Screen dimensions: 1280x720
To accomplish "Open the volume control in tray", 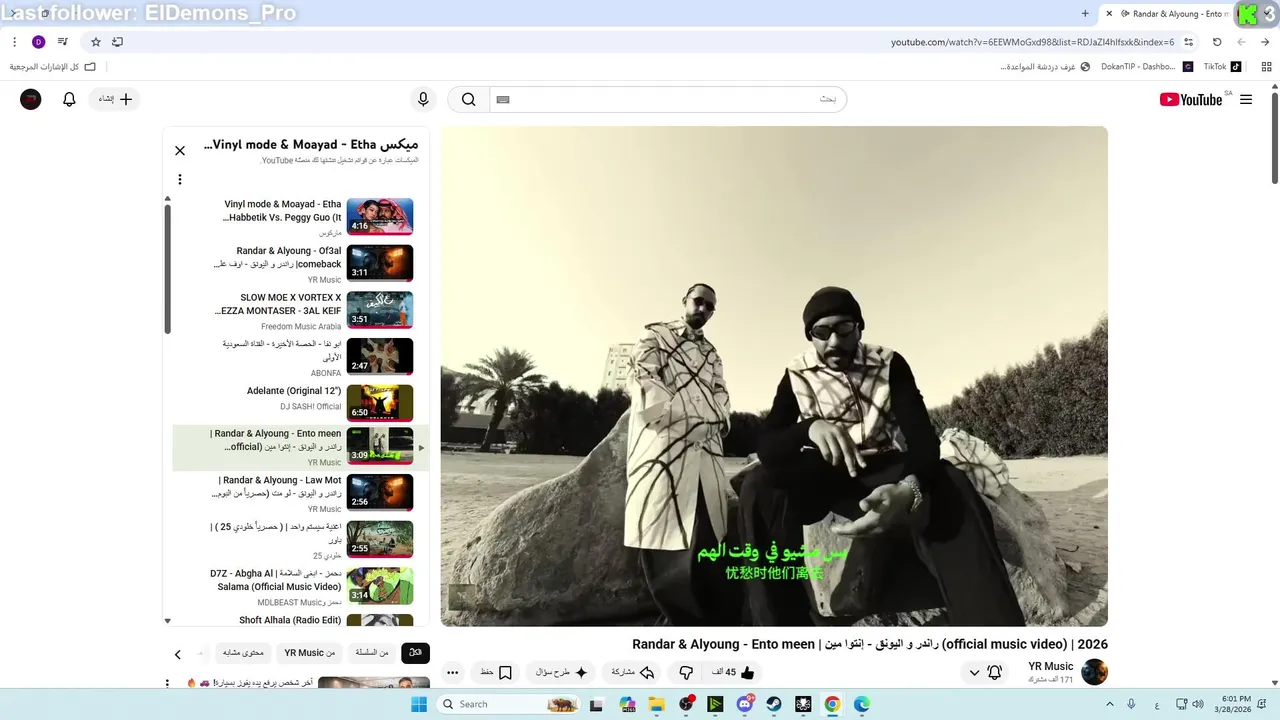I will coord(1198,704).
